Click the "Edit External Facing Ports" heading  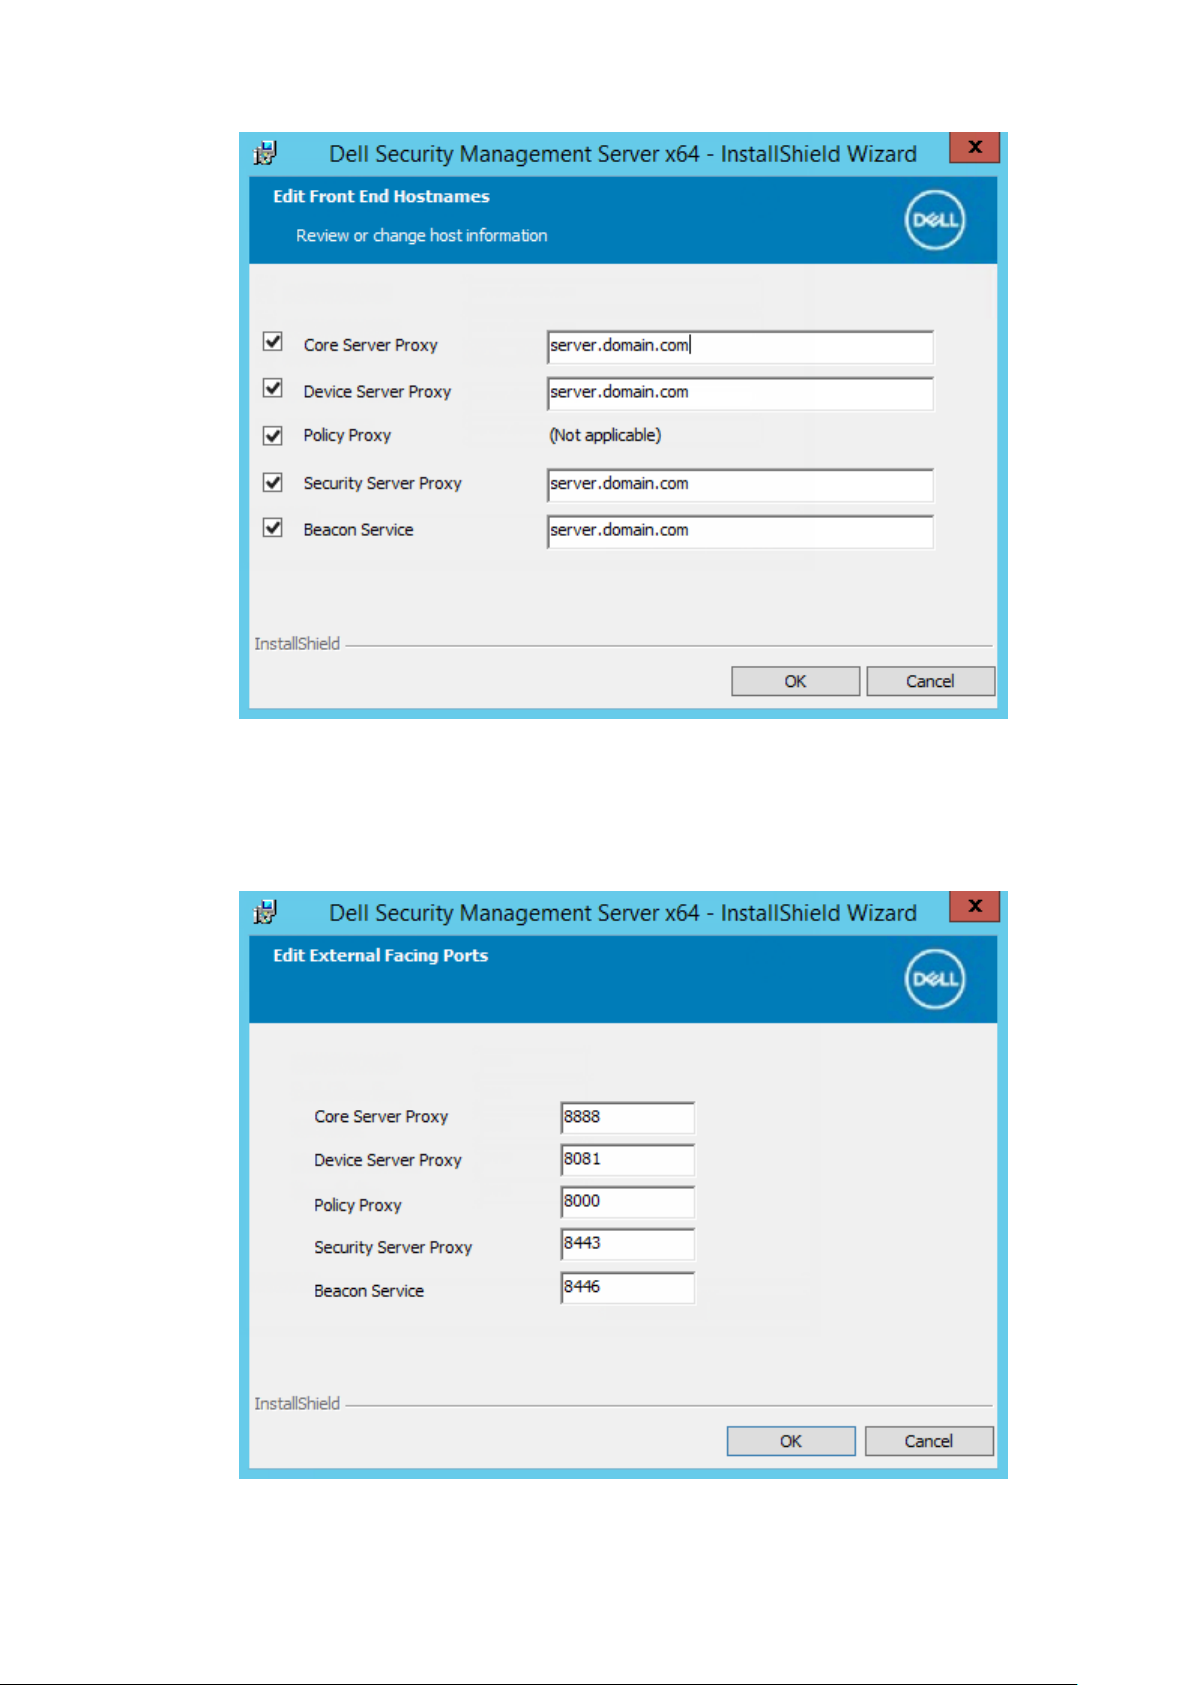(380, 955)
